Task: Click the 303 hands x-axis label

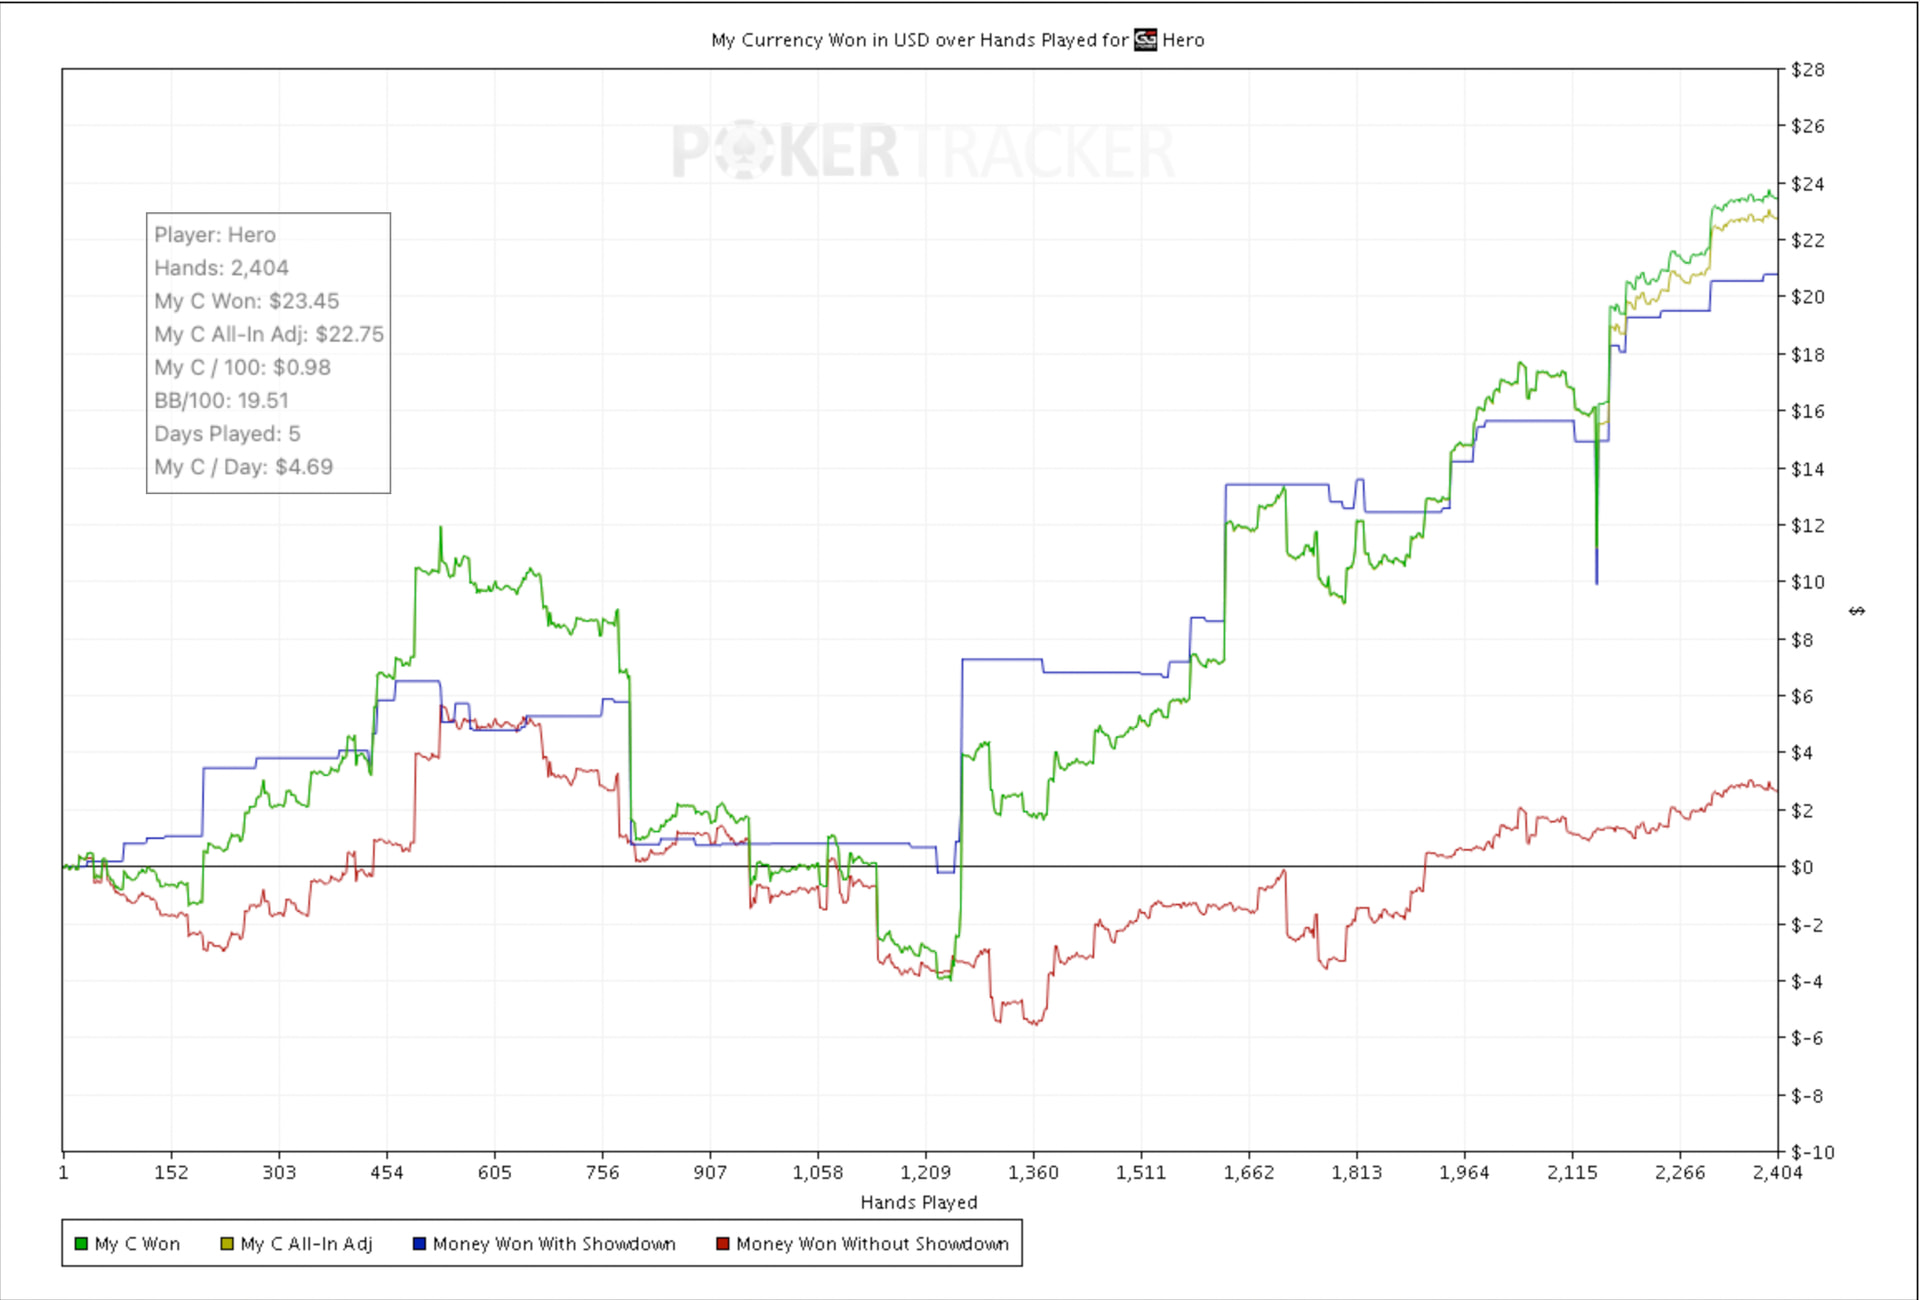Action: (x=279, y=1172)
